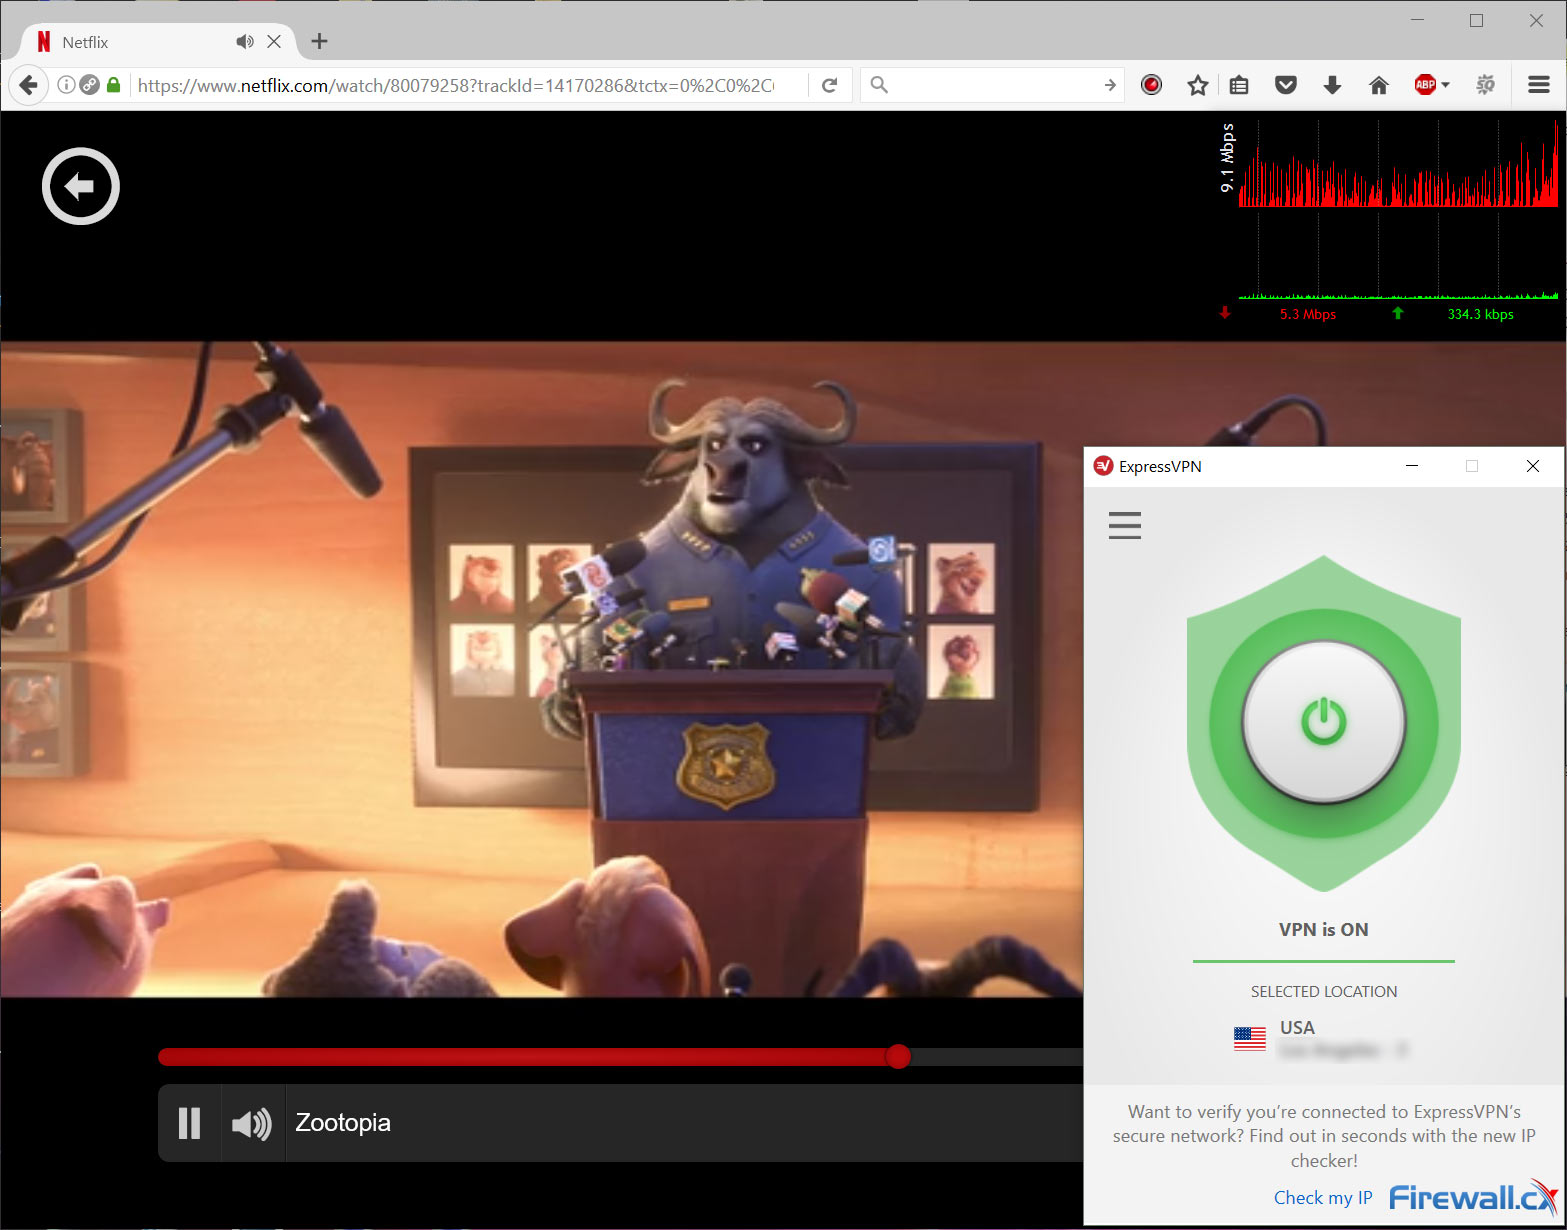Save page to Pocket
Viewport: 1567px width, 1230px height.
(x=1286, y=85)
